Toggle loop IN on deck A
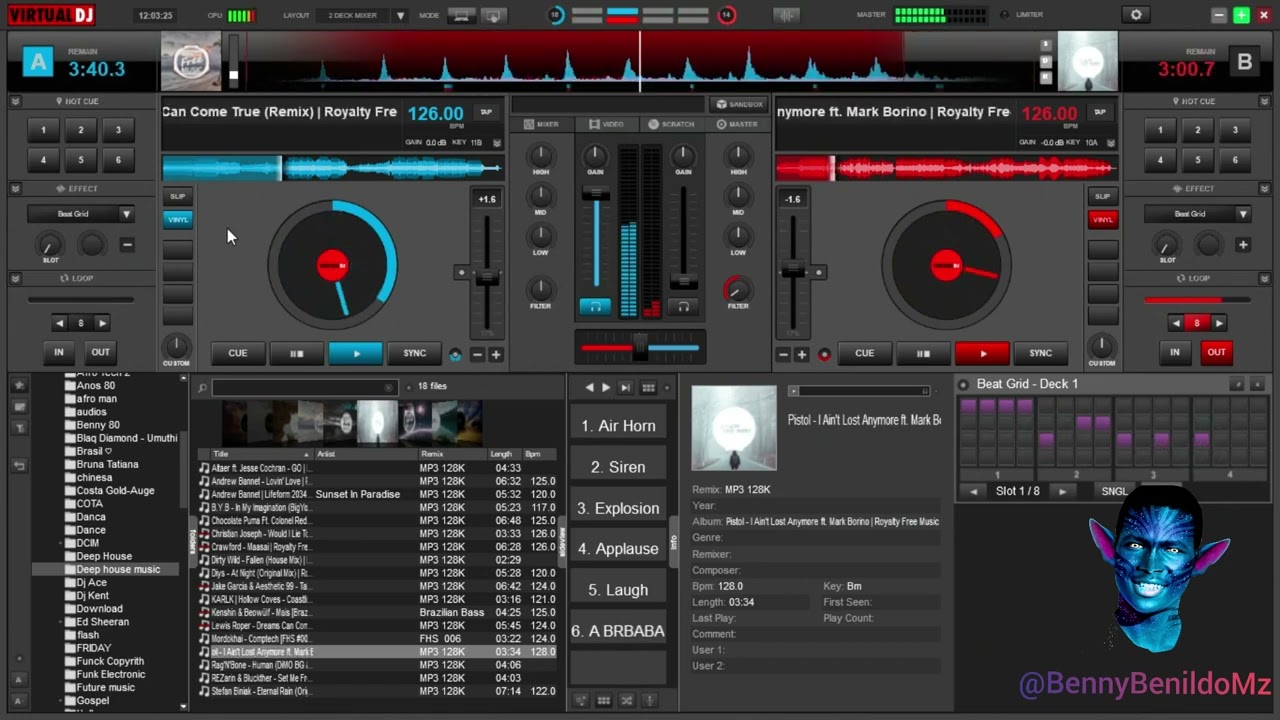This screenshot has height=720, width=1280. (59, 352)
